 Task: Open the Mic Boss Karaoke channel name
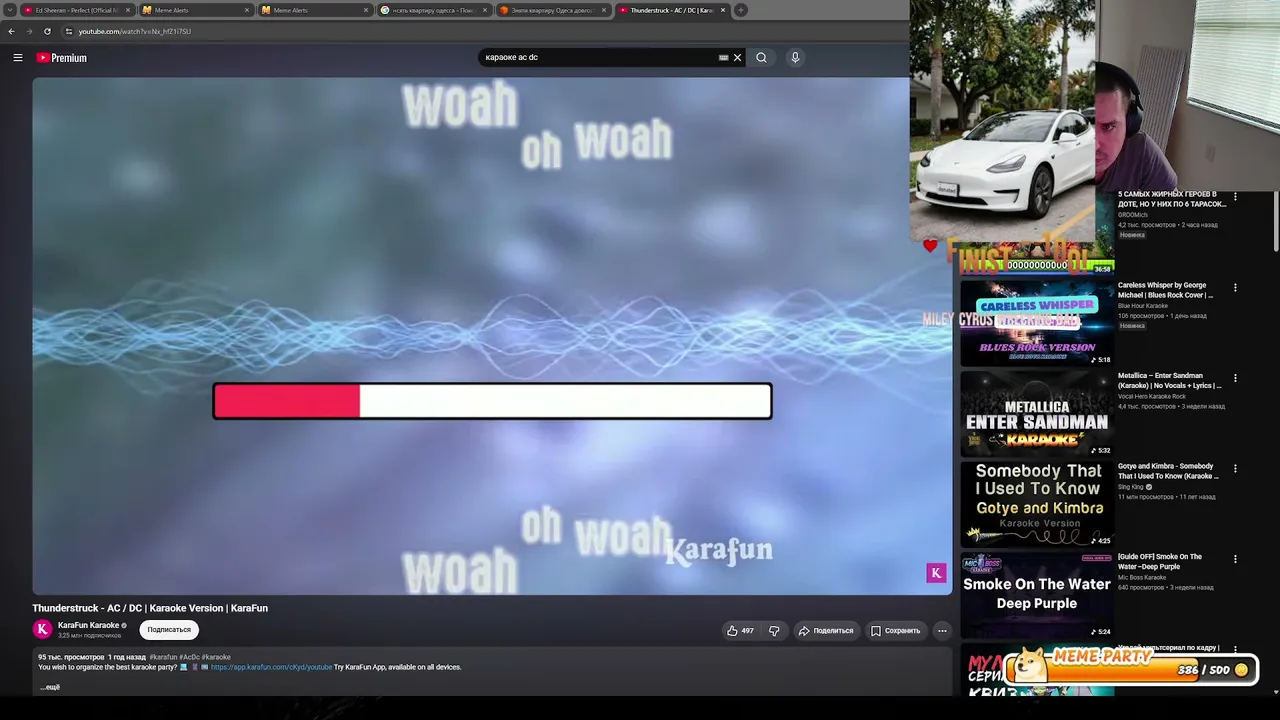1142,577
